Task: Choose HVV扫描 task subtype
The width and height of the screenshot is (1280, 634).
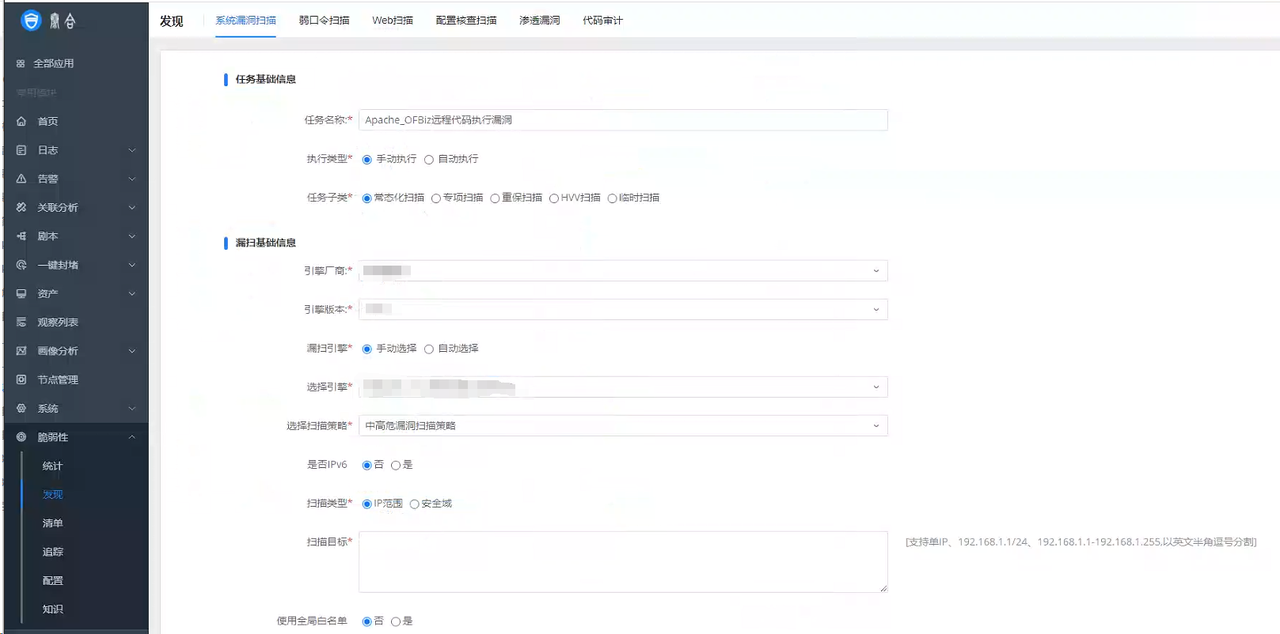Action: [x=553, y=197]
